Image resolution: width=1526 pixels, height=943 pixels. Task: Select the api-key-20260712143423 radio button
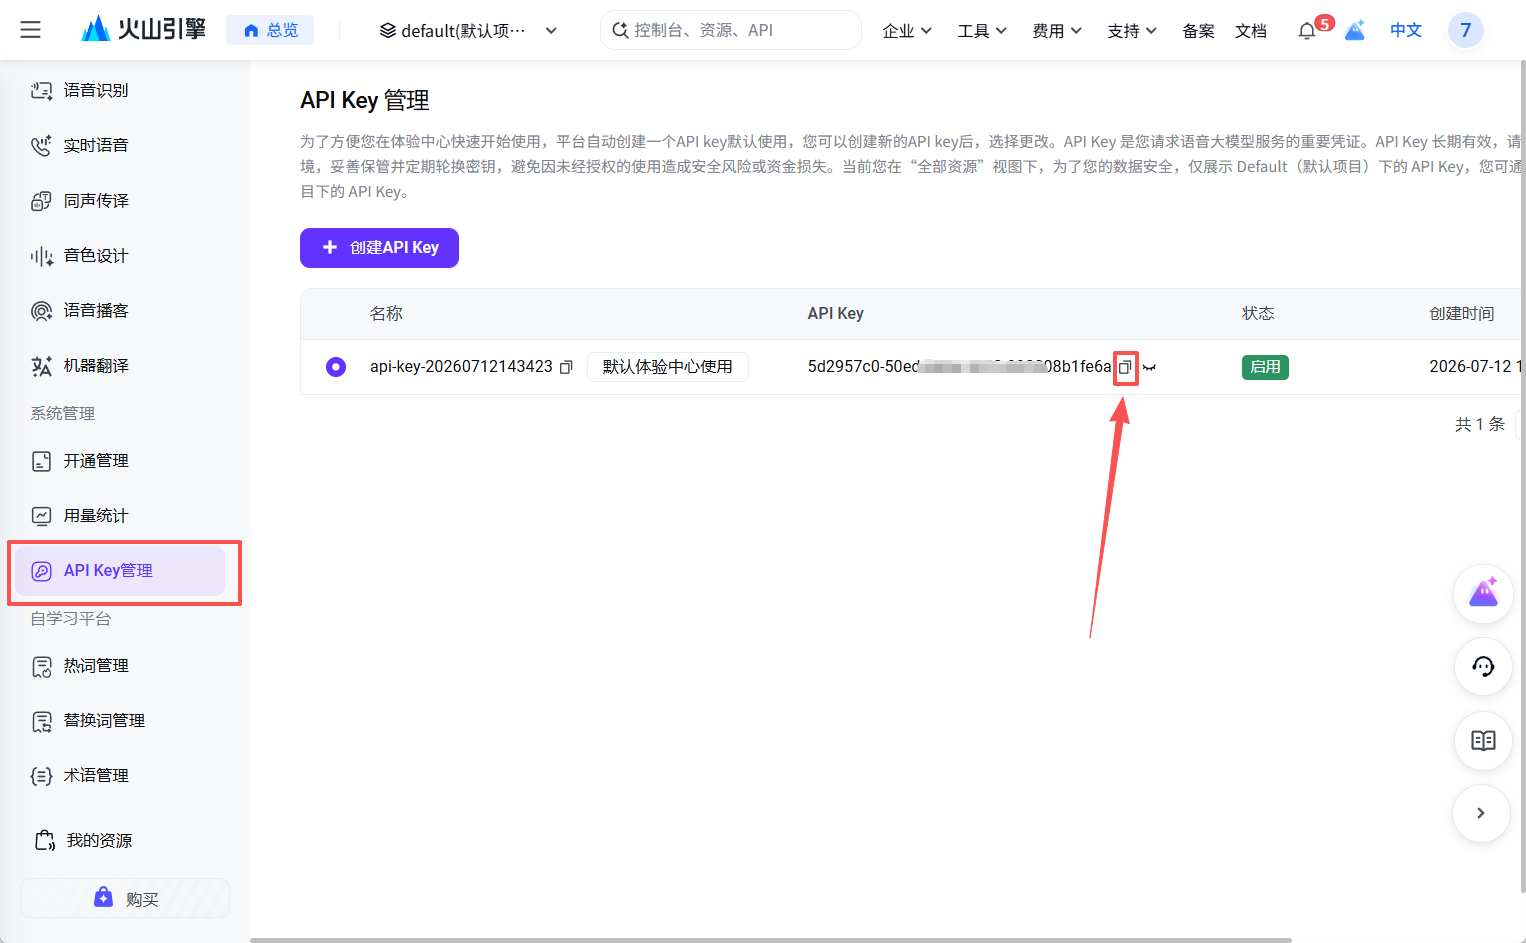tap(336, 367)
